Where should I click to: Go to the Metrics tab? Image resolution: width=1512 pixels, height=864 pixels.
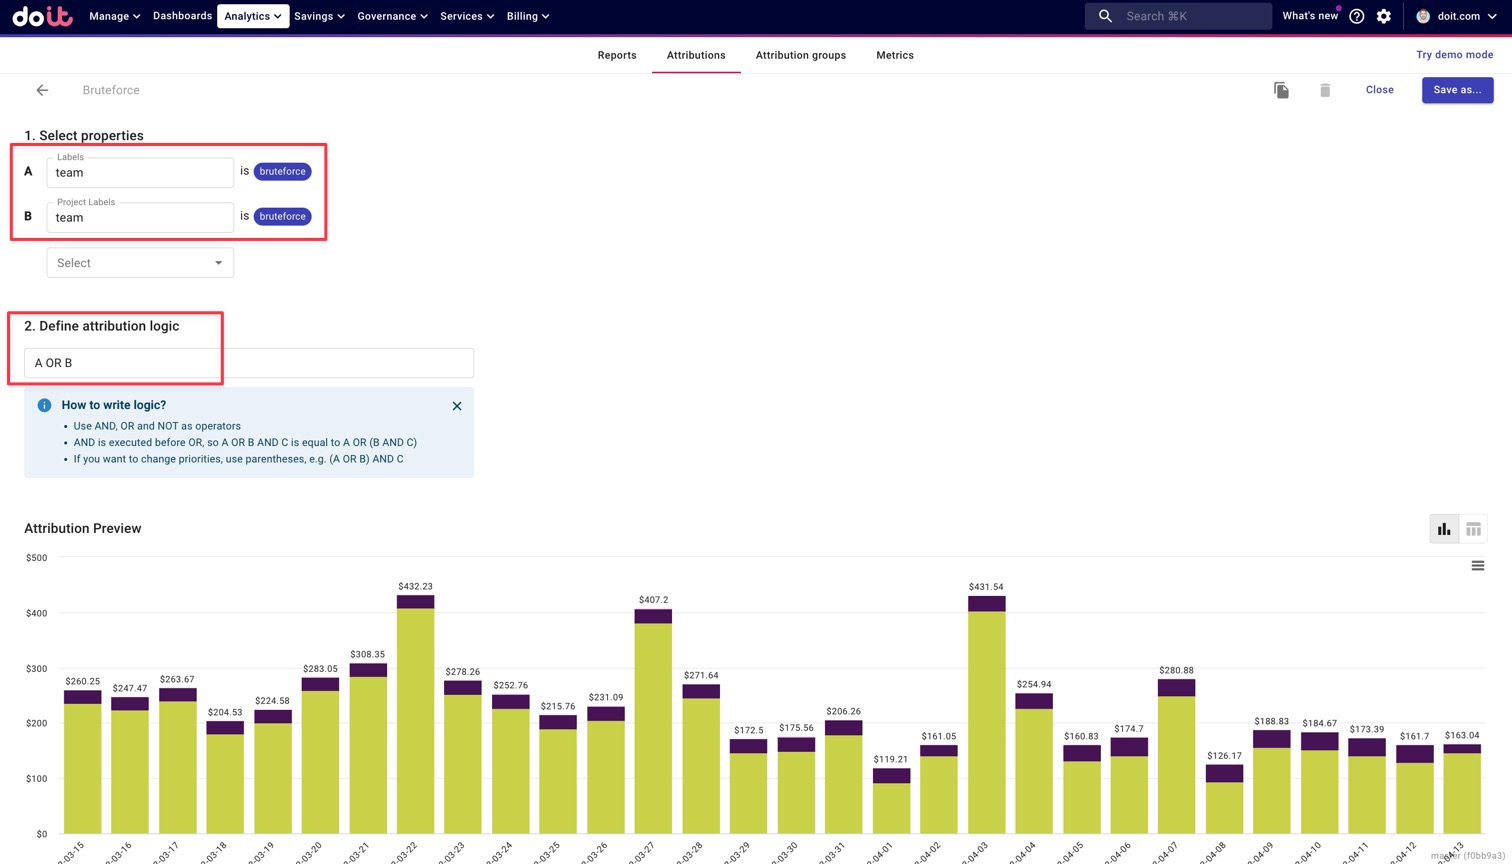click(x=894, y=55)
